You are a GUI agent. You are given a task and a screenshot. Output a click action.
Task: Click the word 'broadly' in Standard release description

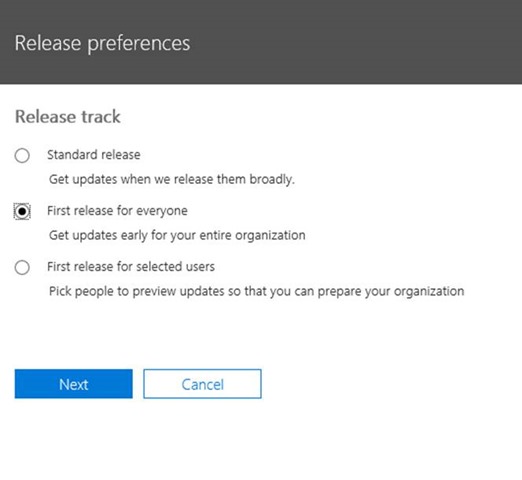(x=272, y=179)
